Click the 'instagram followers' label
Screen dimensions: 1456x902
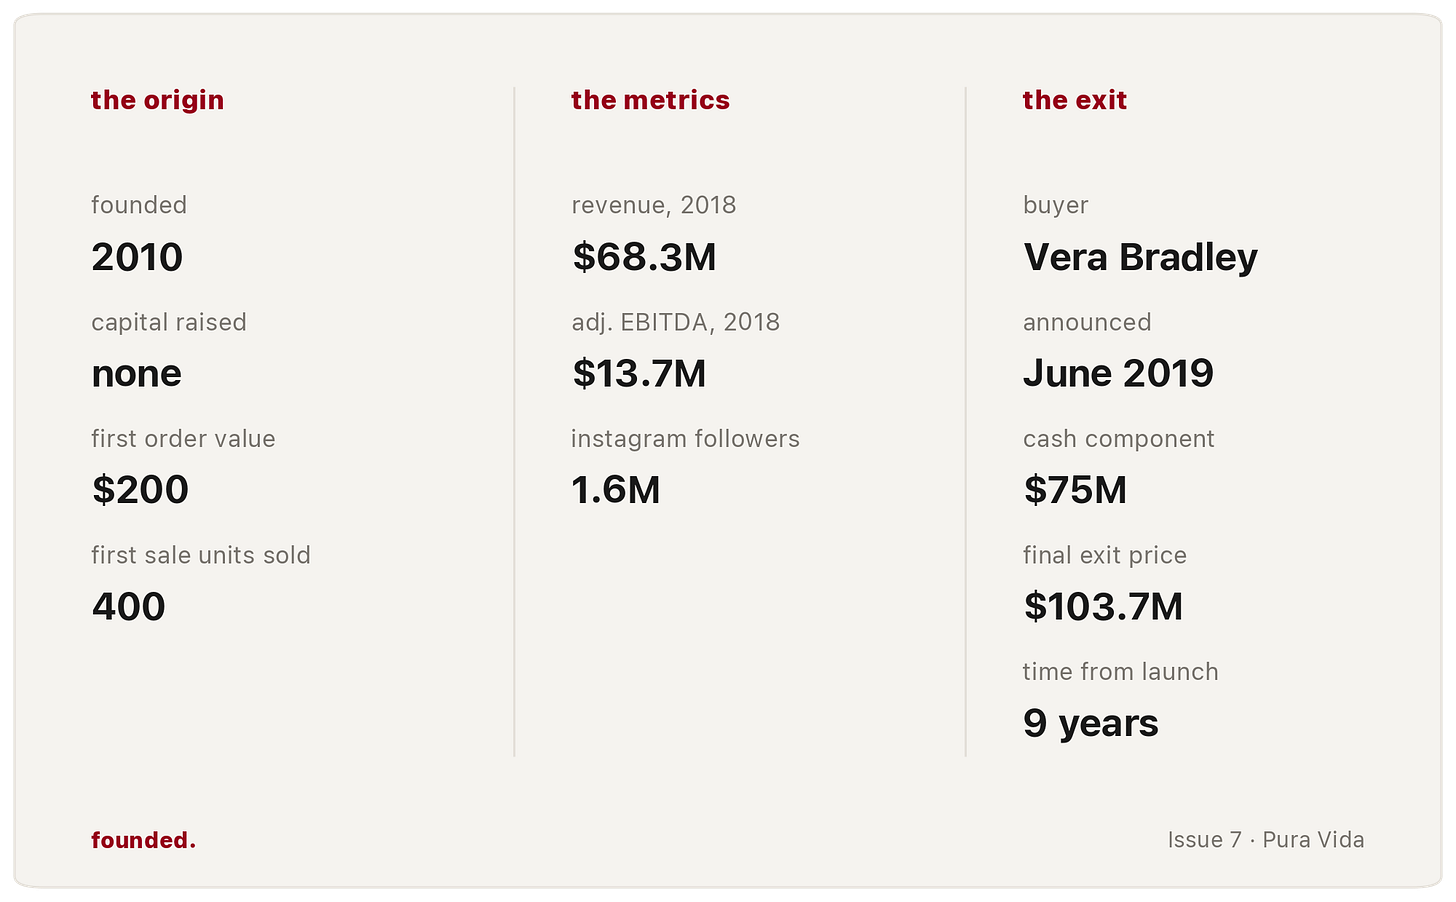[685, 439]
